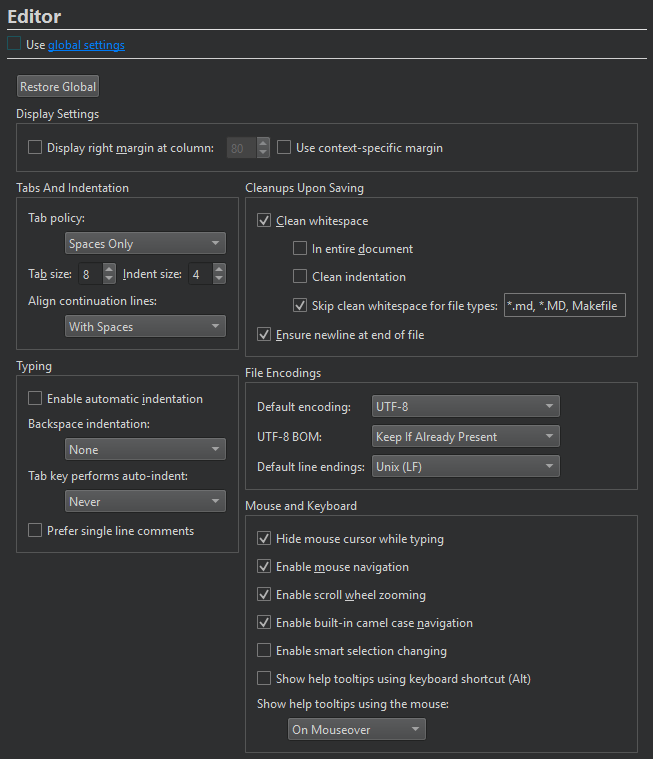Image resolution: width=653 pixels, height=759 pixels.
Task: Click the skip file types text field
Action: pos(565,306)
